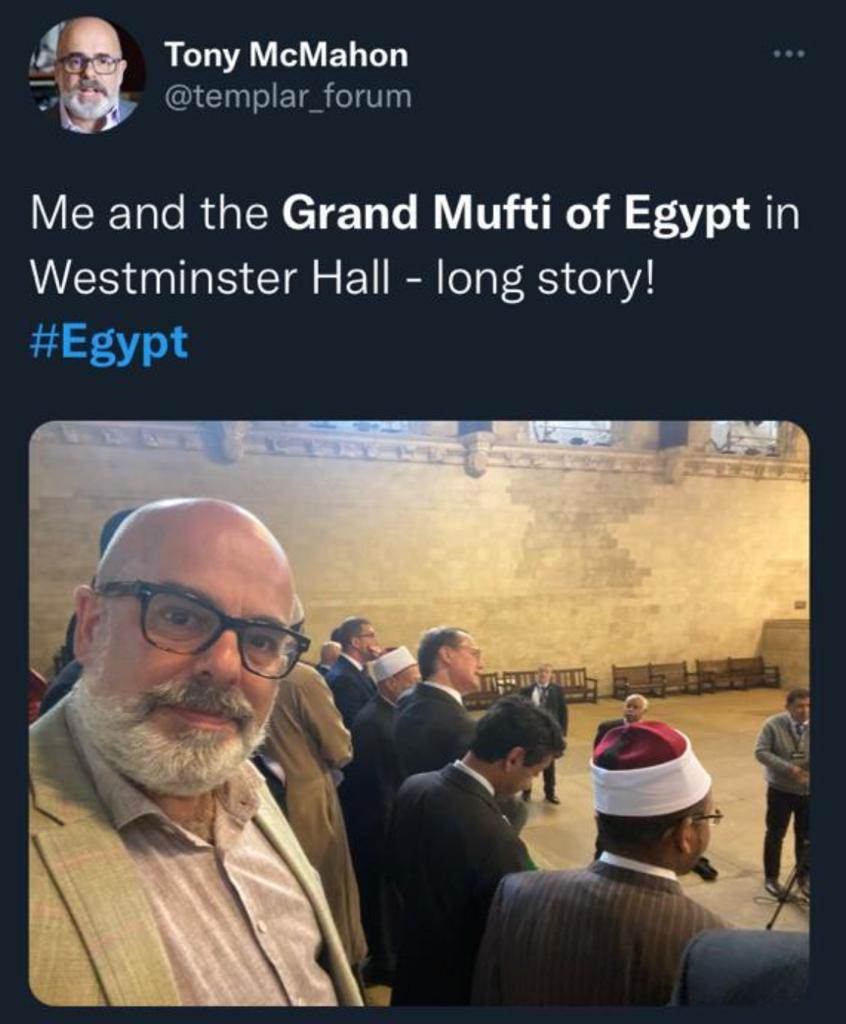Screen dimensions: 846x1024
Task: Open the @templar_forum handle
Action: point(287,97)
